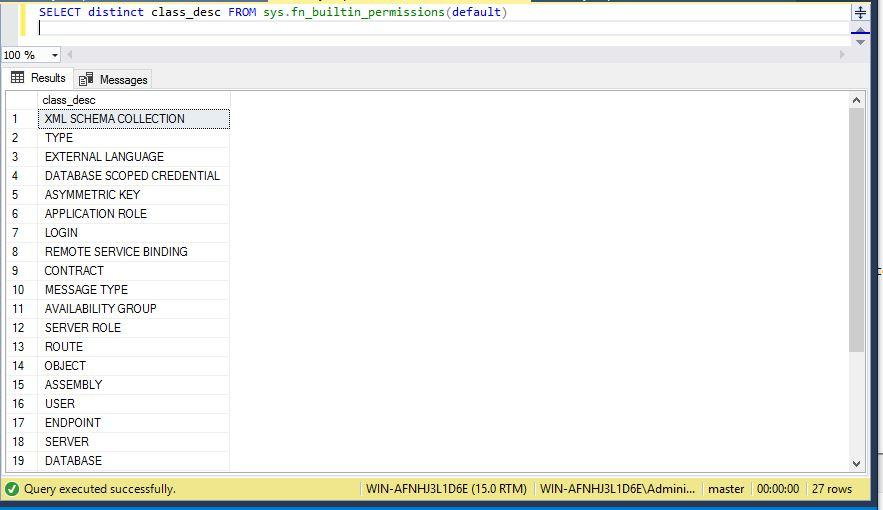The height and width of the screenshot is (510, 883).
Task: Click the Admini... login status entry
Action: tap(617, 489)
